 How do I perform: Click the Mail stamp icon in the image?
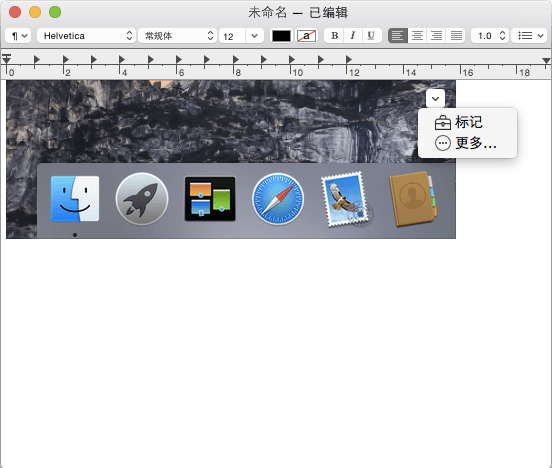tap(346, 199)
